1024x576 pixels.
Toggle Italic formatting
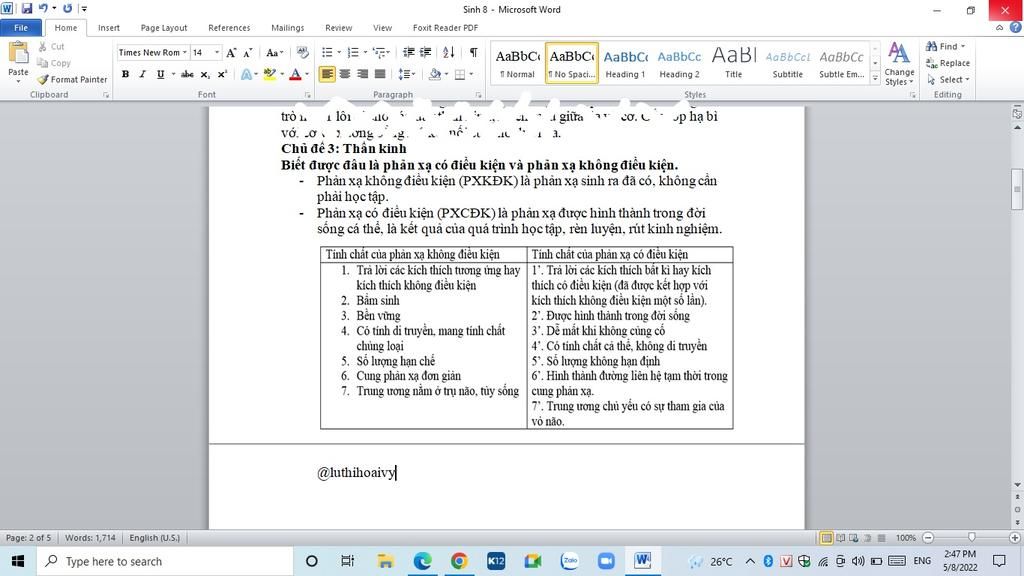142,74
